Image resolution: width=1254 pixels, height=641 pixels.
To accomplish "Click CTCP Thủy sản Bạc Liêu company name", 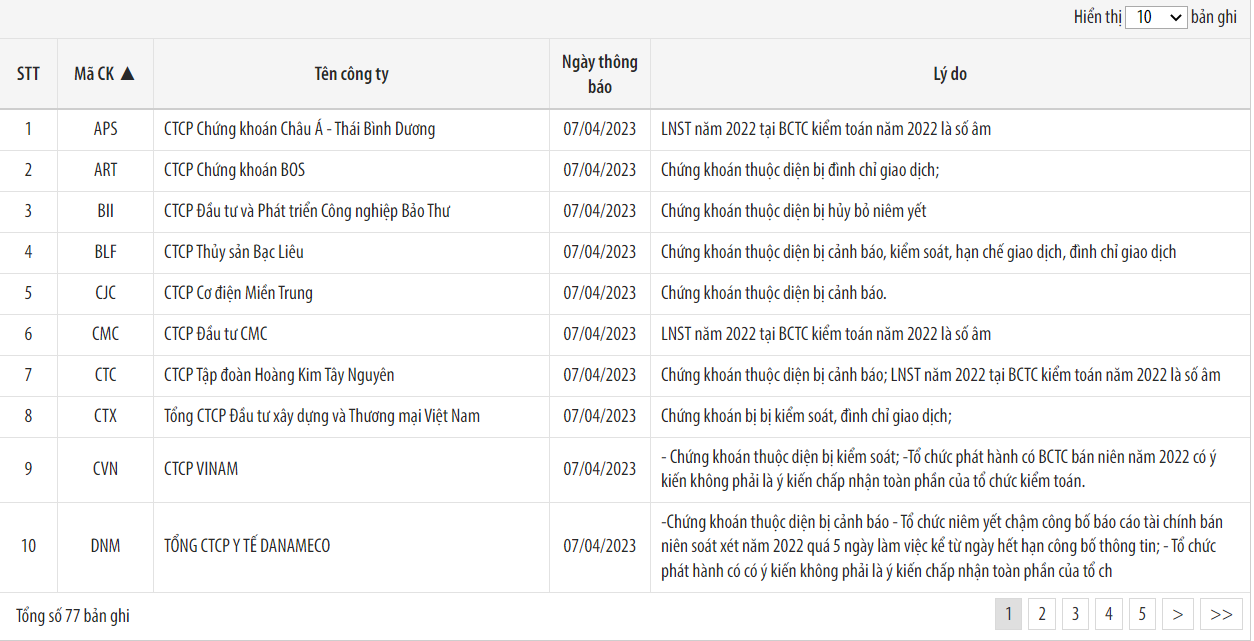I will pos(236,252).
